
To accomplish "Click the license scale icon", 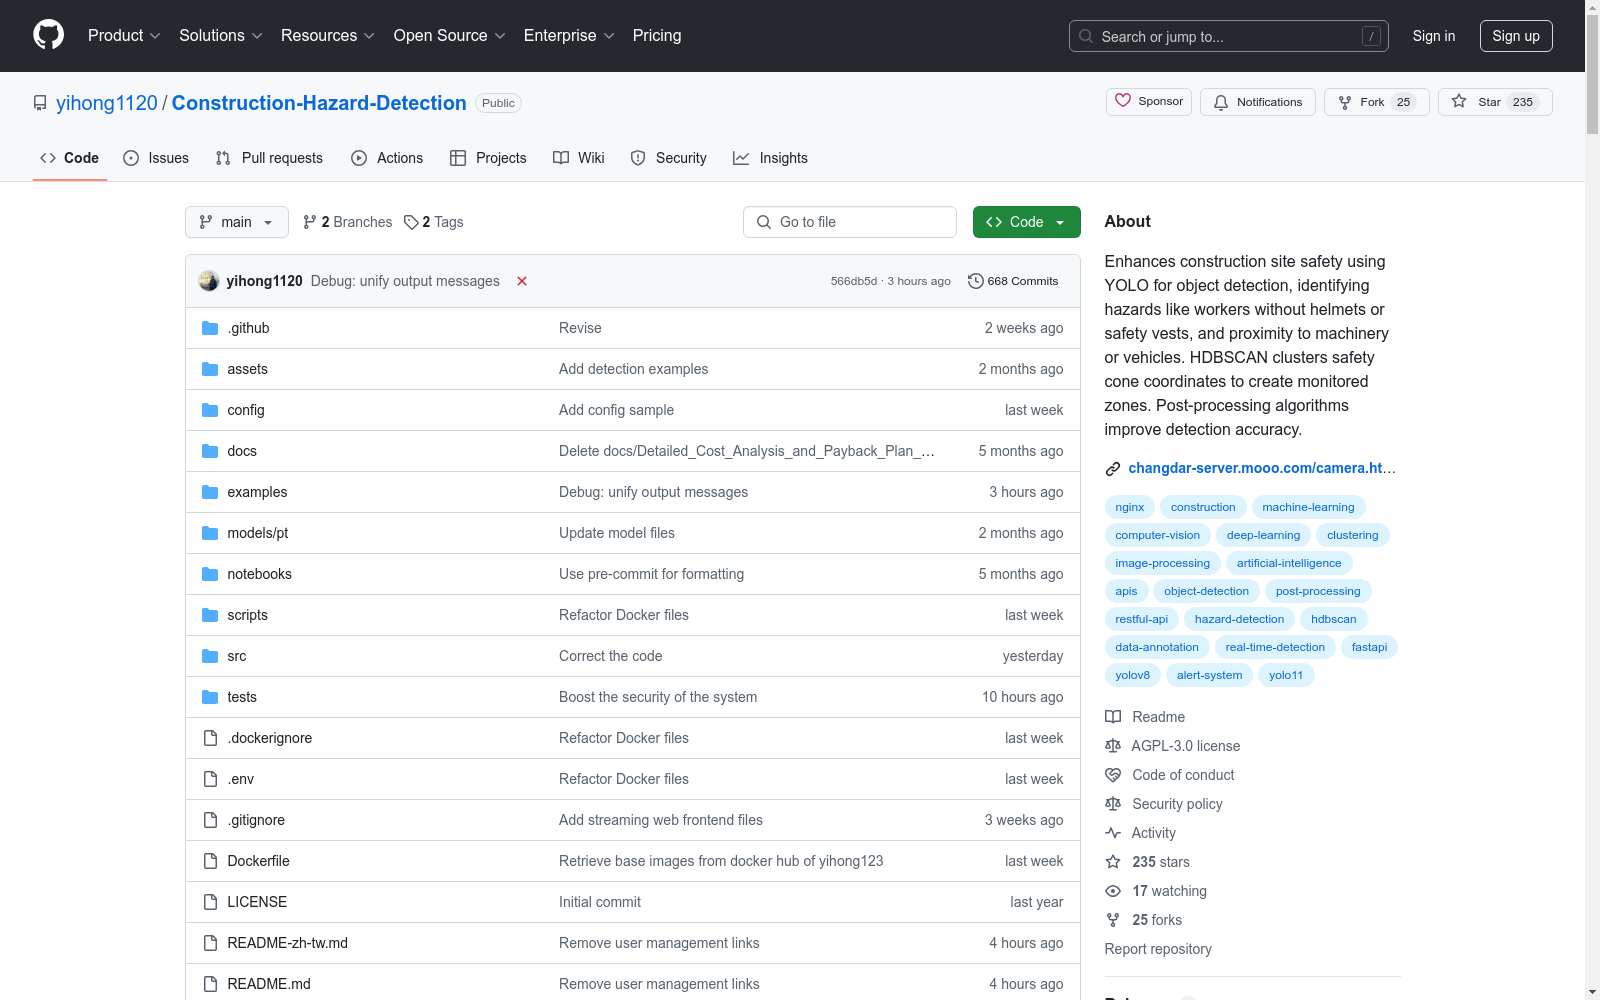I will (x=1113, y=746).
